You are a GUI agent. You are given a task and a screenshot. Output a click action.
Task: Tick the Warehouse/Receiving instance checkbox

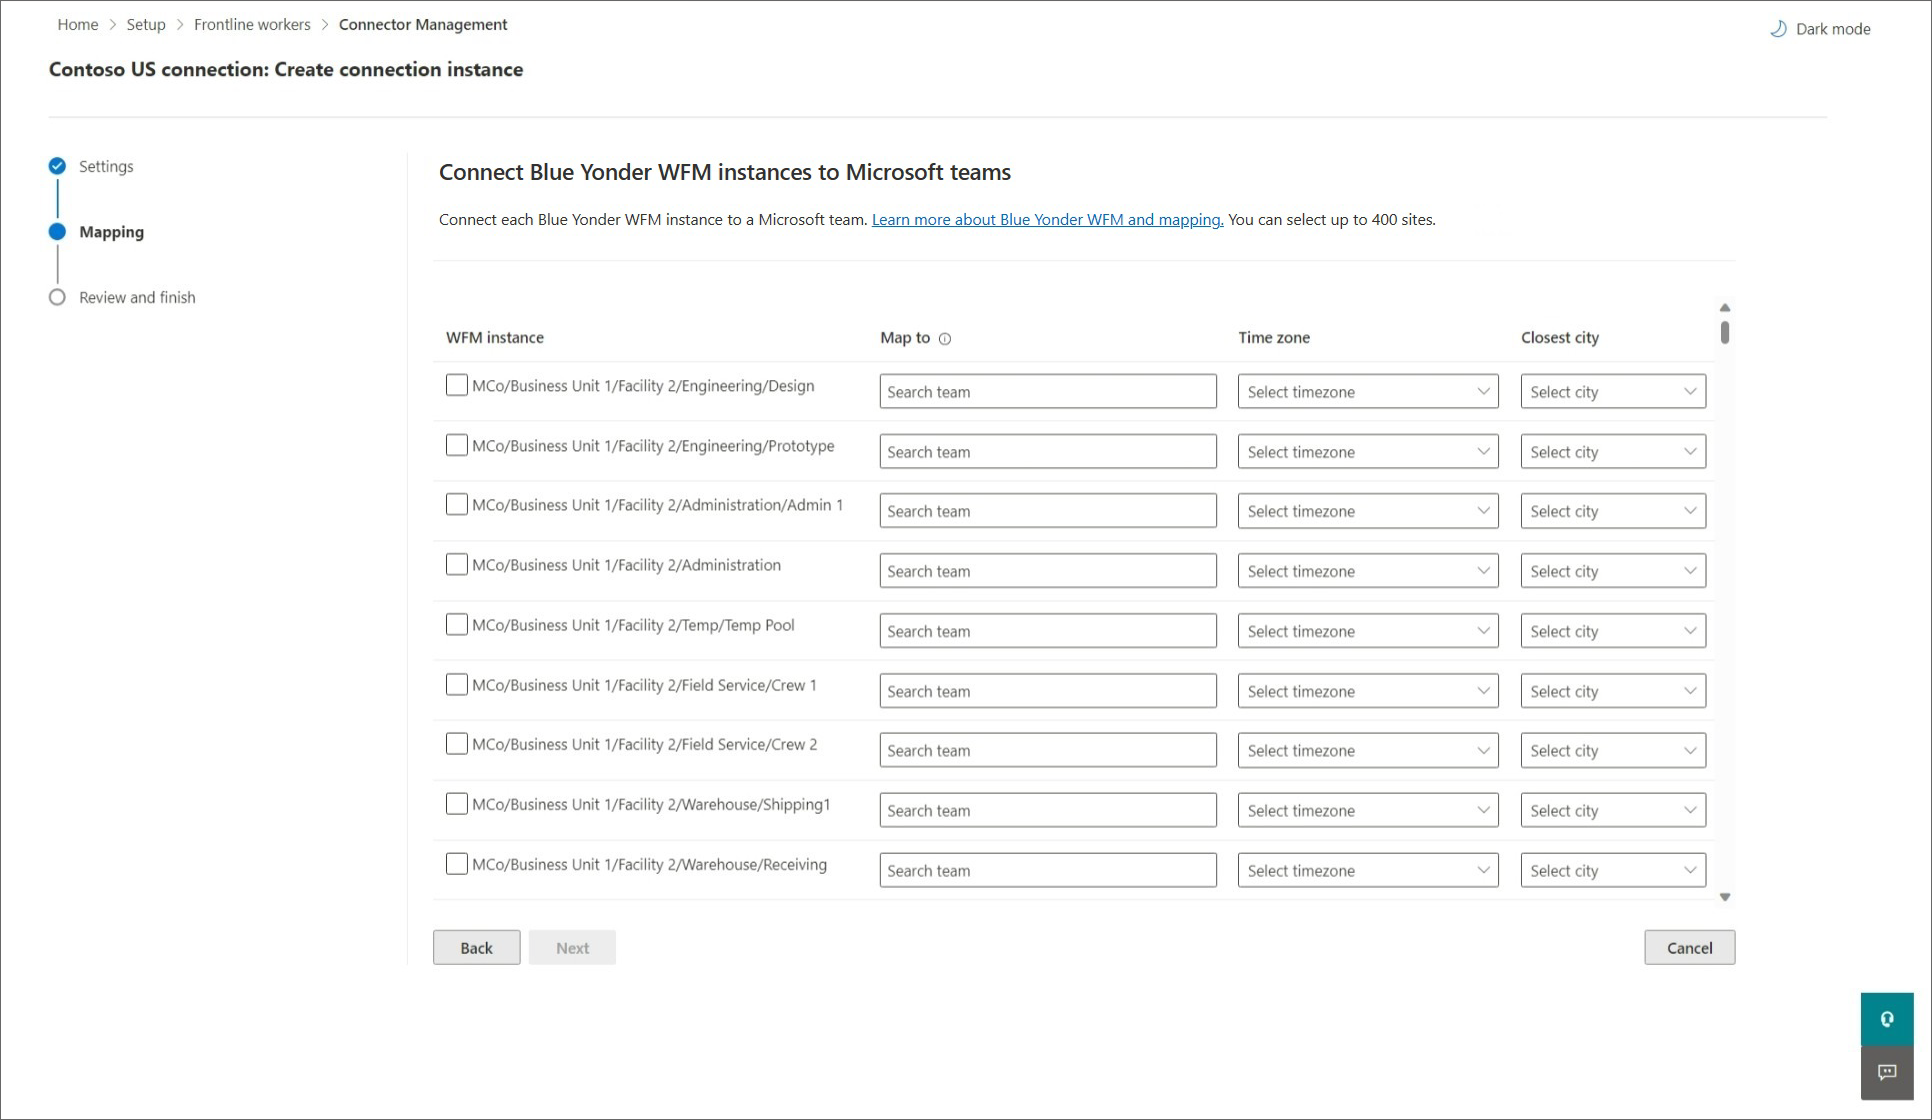pos(457,864)
